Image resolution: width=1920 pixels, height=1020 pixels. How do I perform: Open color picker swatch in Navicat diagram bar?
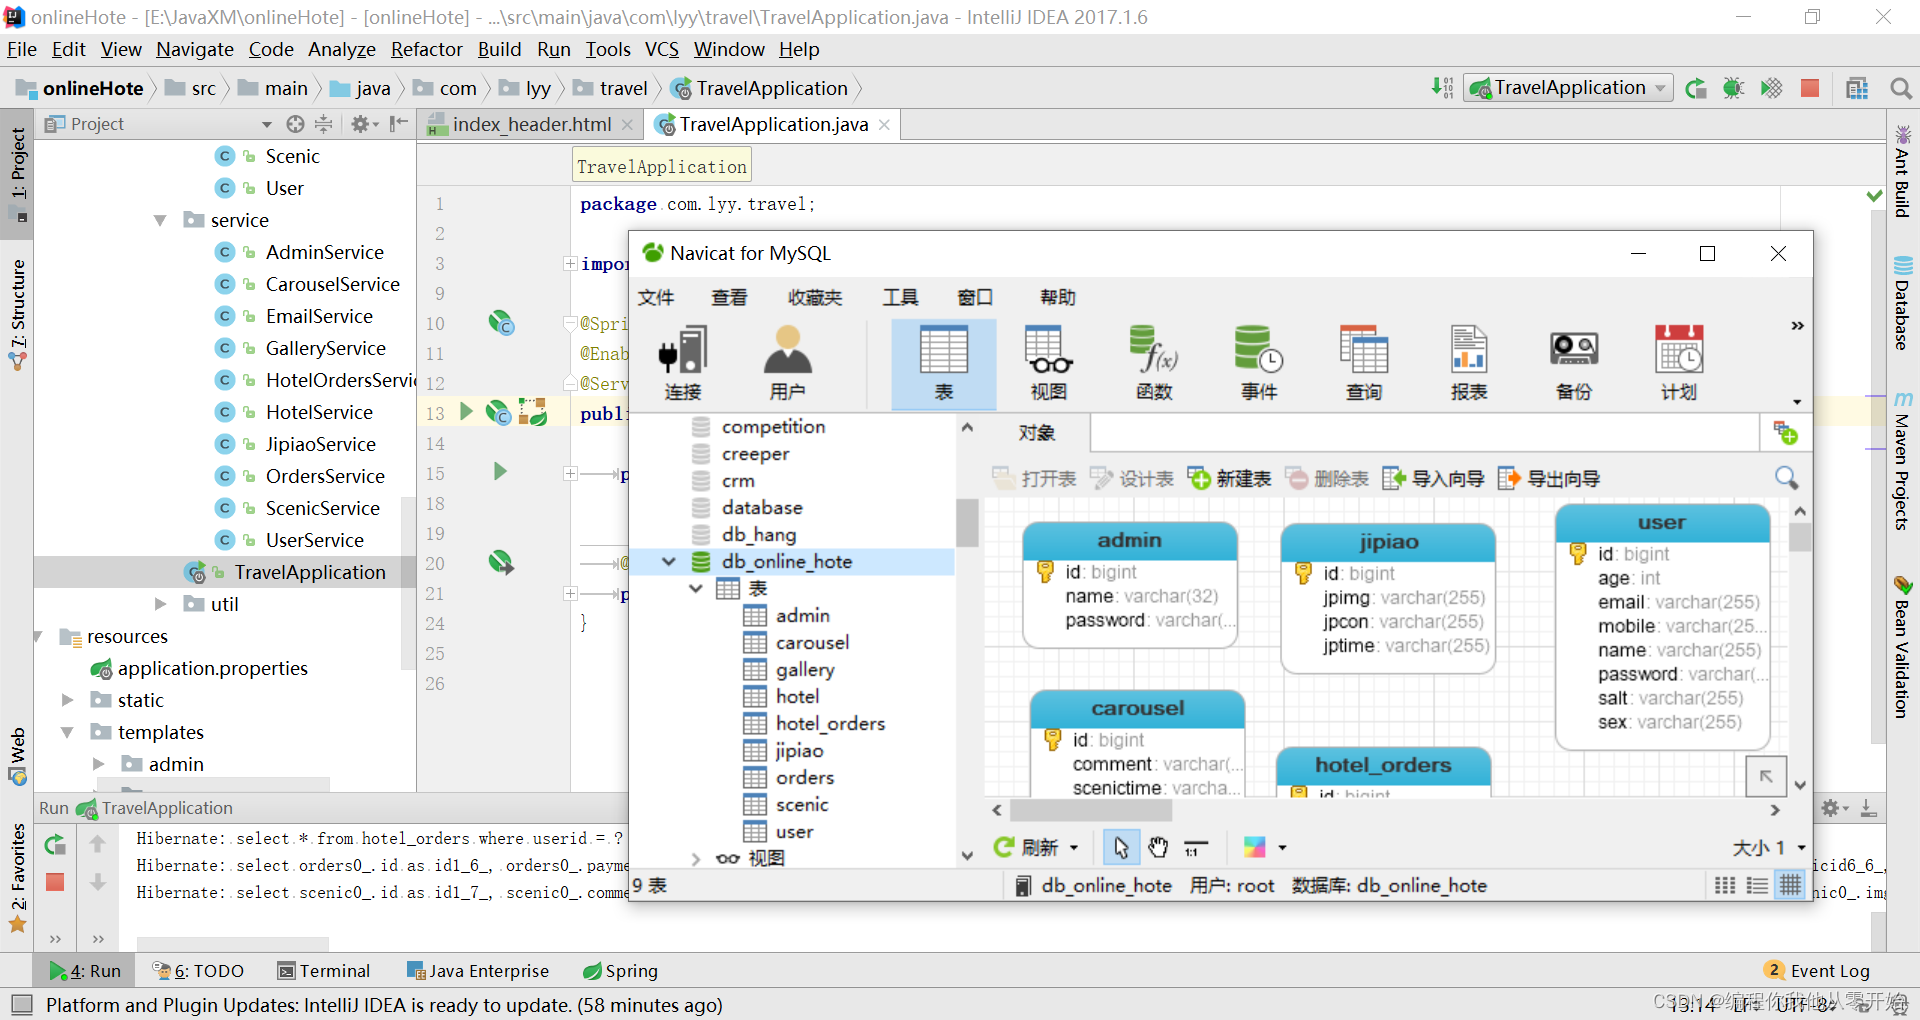[1254, 848]
